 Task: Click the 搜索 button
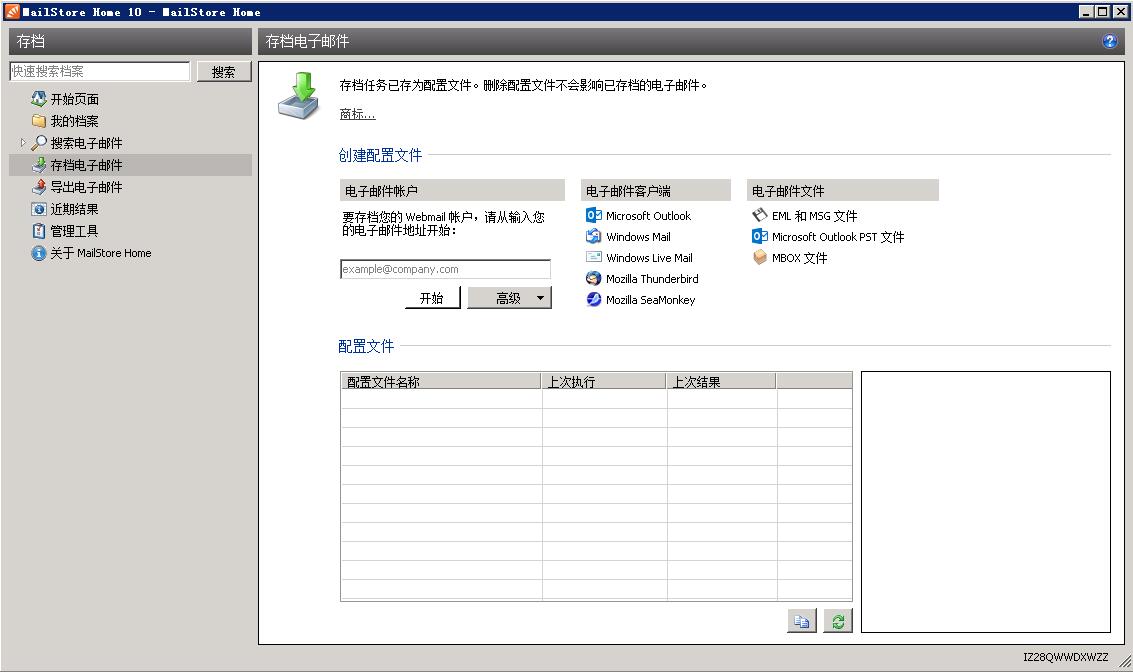point(223,72)
